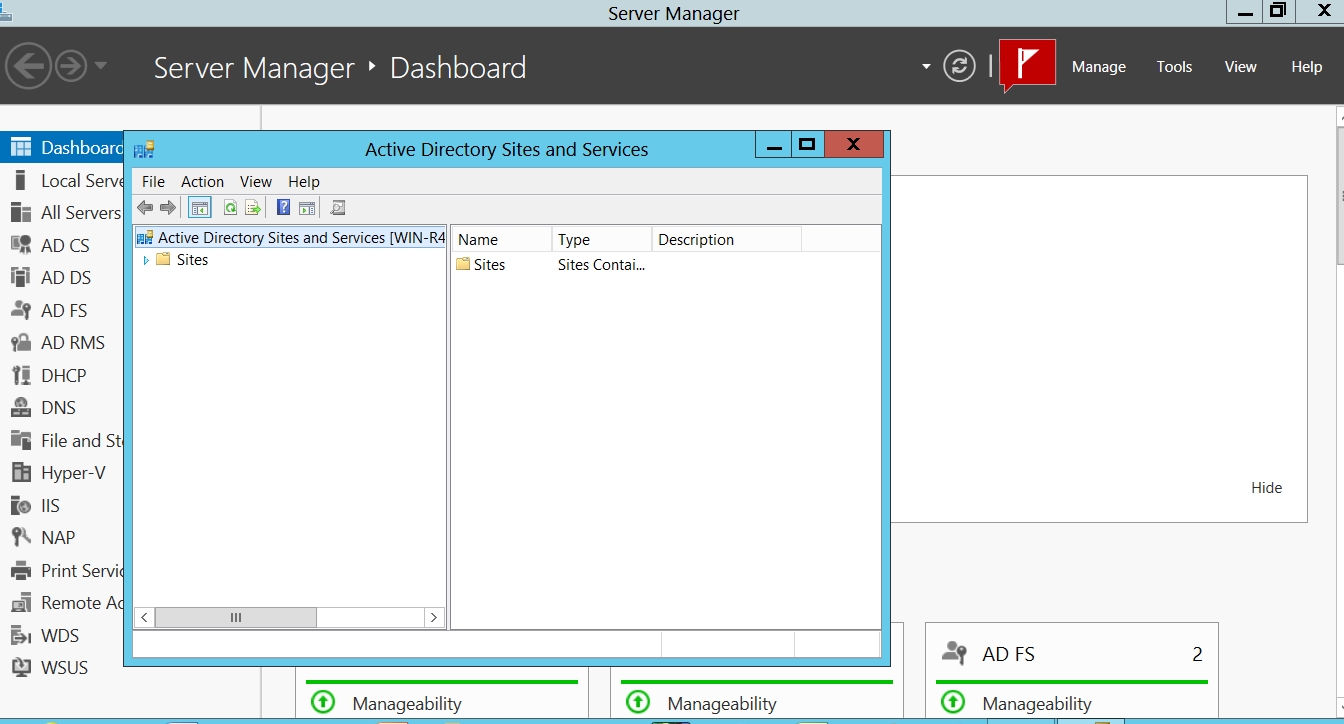
Task: Expand the Sites tree node arrow
Action: (146, 260)
